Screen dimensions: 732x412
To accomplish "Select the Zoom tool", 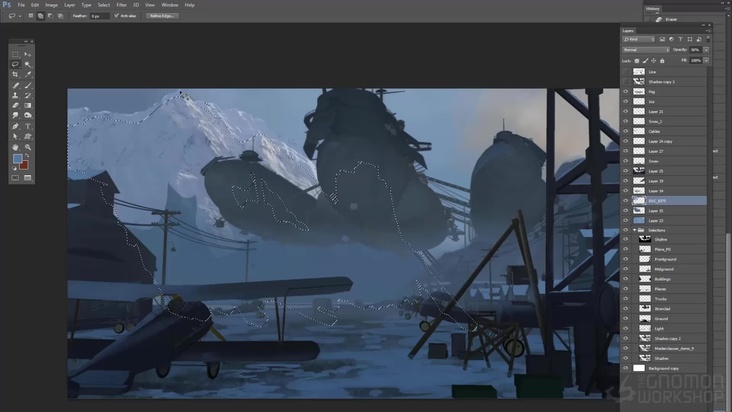I will [28, 147].
